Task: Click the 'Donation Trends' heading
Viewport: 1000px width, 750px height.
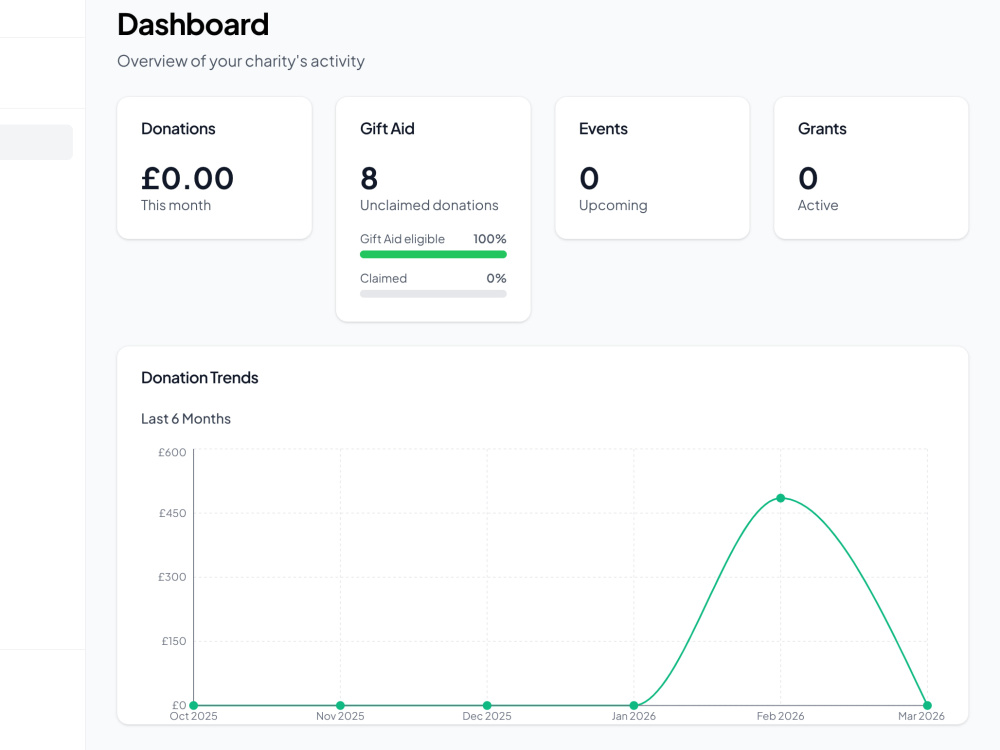Action: click(200, 378)
